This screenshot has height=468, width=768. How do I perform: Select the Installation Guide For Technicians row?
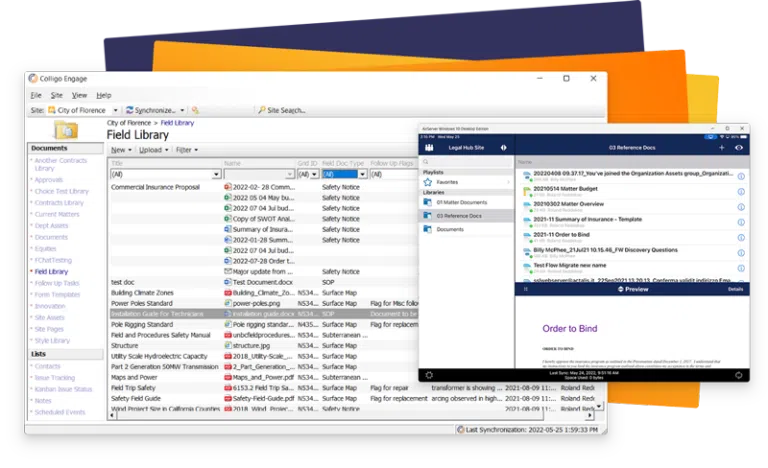[x=264, y=314]
